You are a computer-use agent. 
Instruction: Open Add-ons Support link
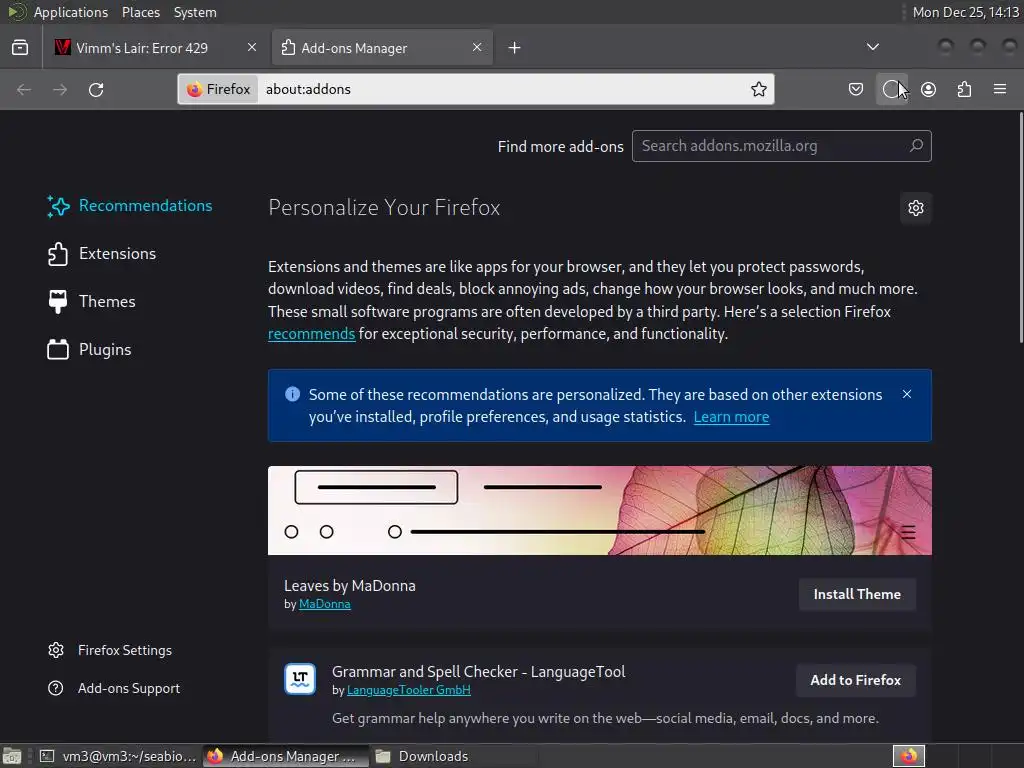pyautogui.click(x=114, y=688)
